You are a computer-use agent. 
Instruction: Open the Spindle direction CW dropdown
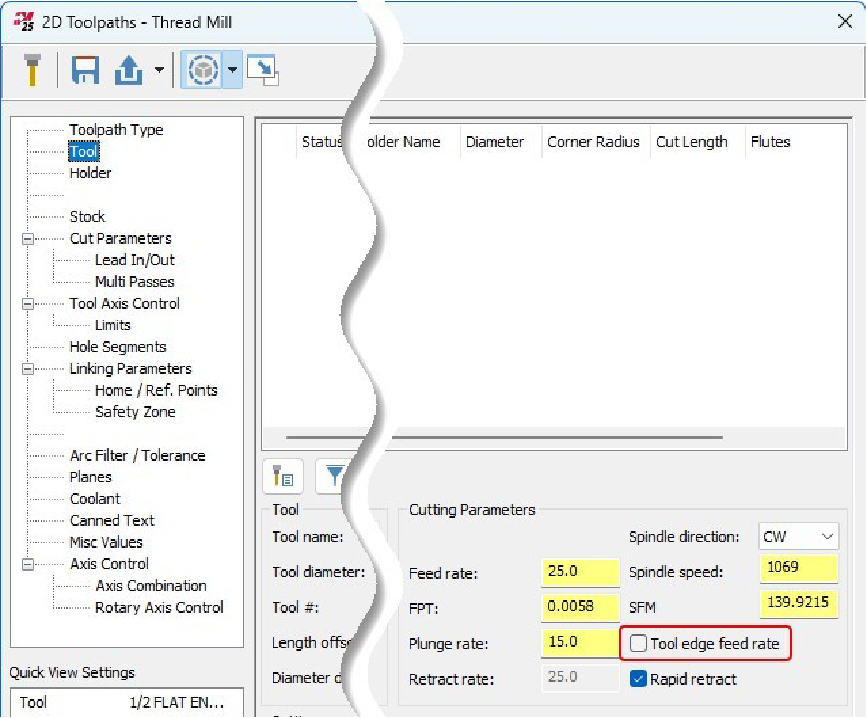(x=799, y=536)
